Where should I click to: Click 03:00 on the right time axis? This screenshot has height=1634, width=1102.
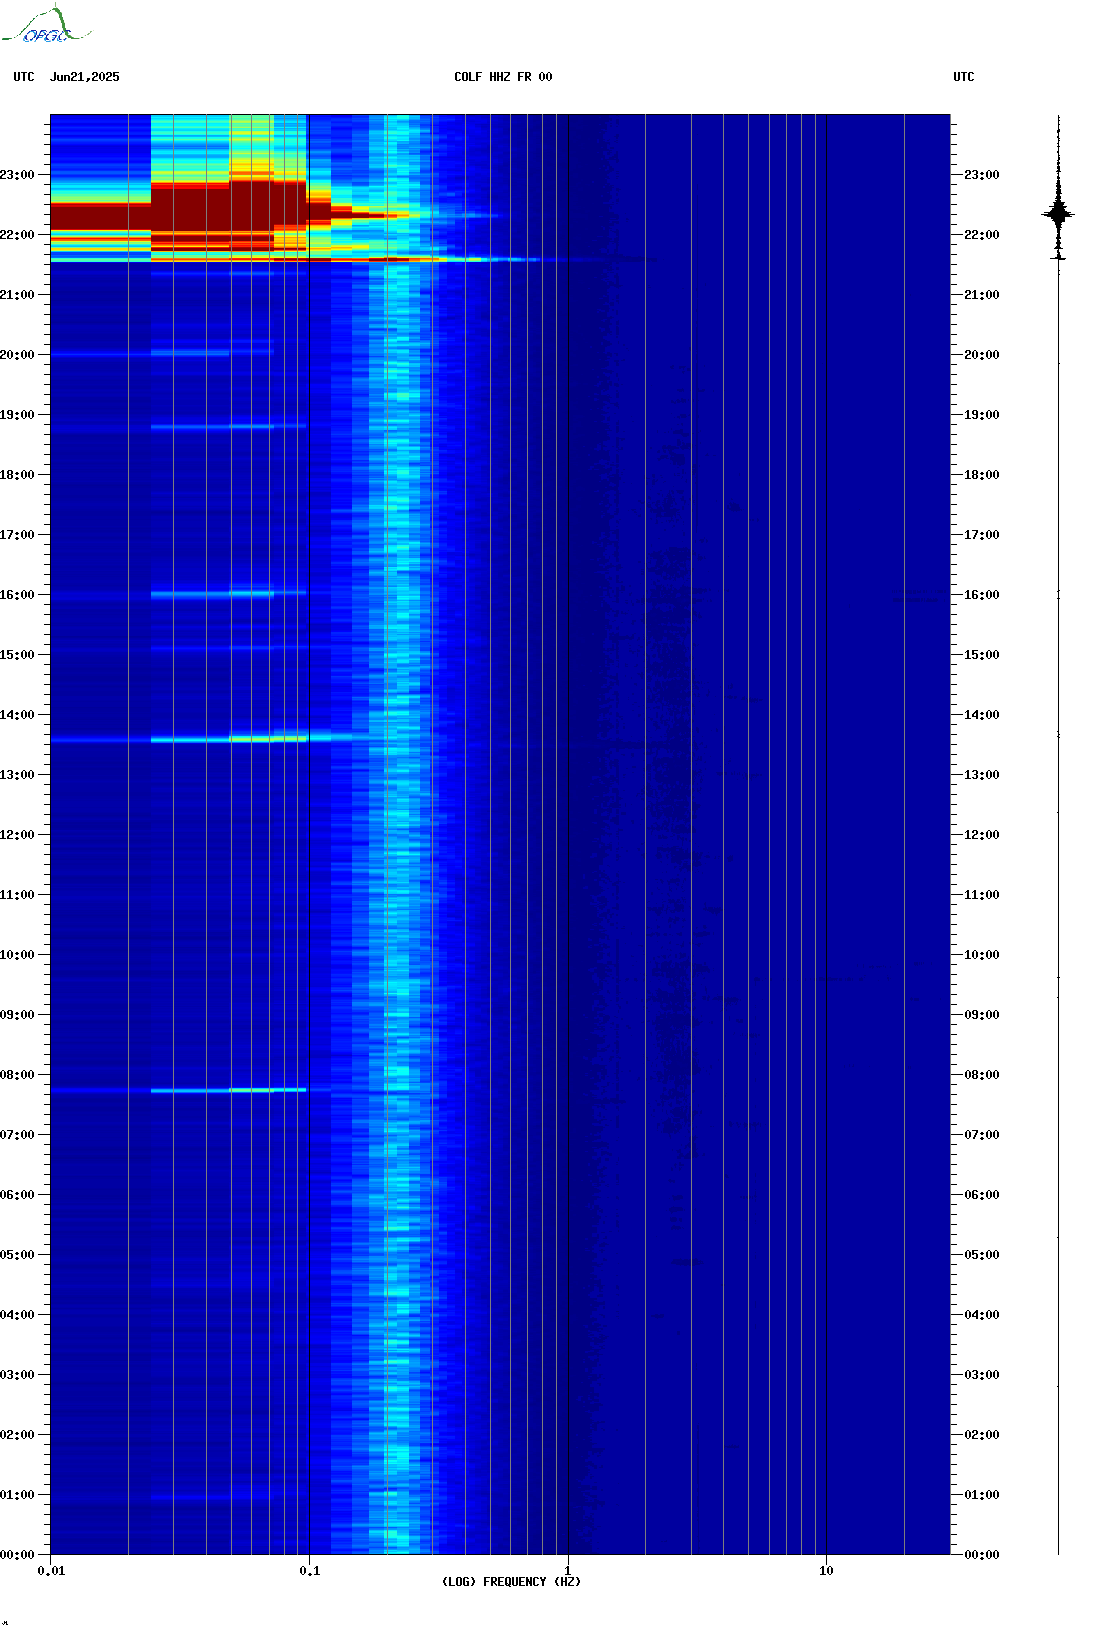coord(981,1375)
